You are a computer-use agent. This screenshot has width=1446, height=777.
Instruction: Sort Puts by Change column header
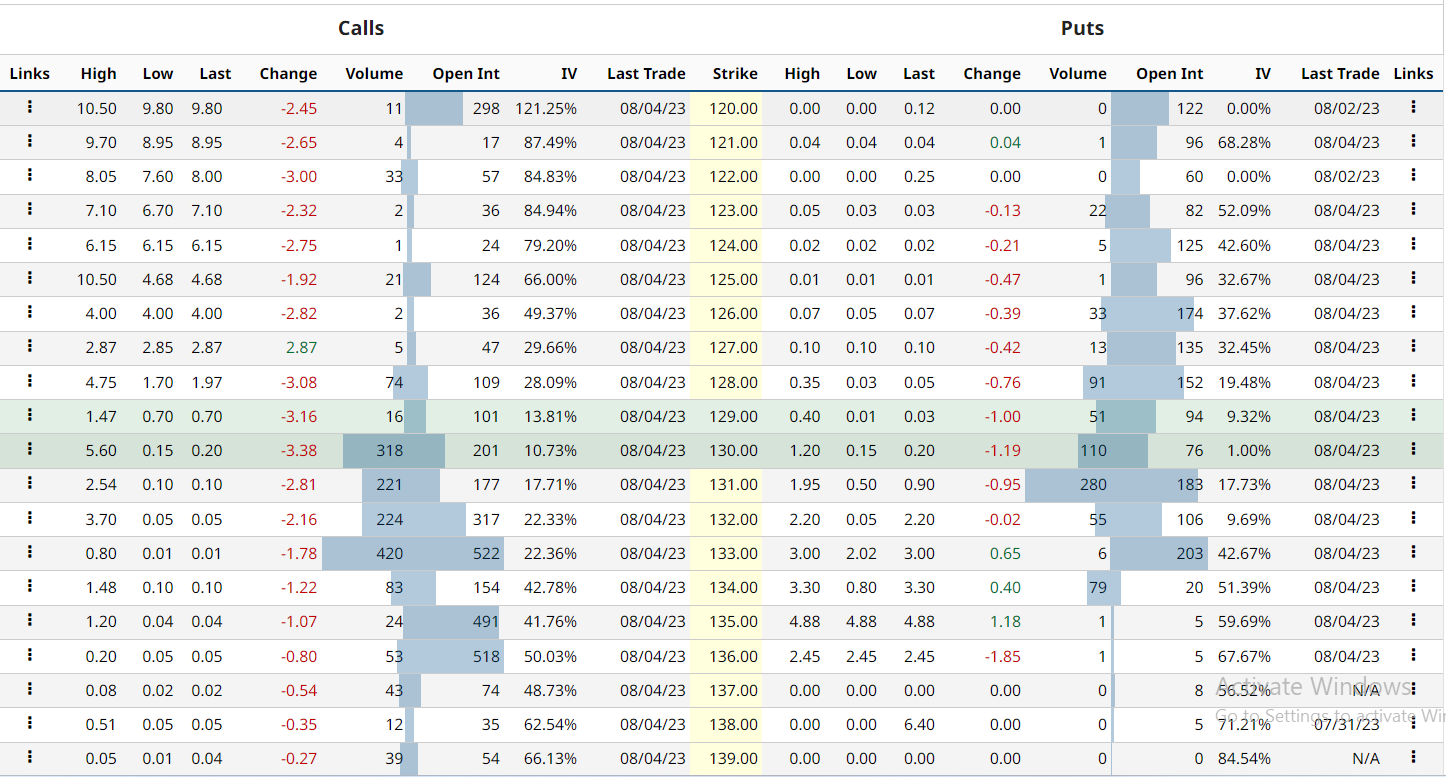[x=992, y=73]
